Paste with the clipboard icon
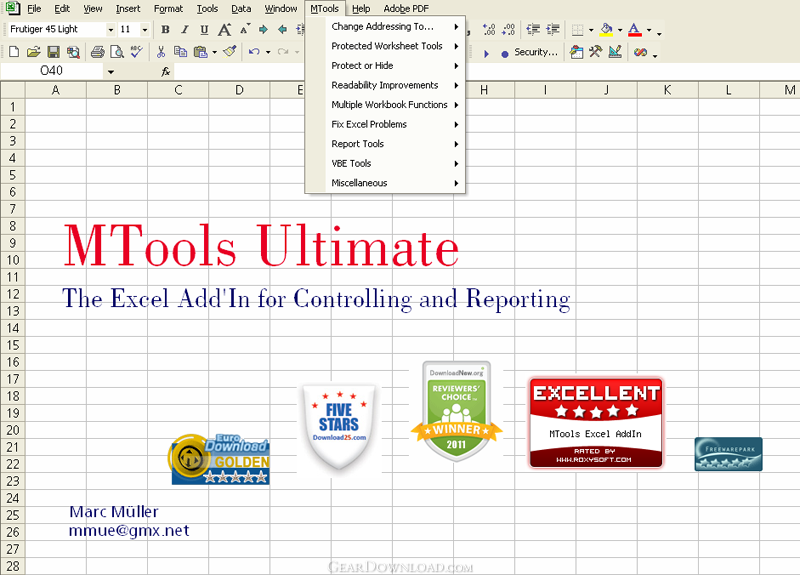Screen dimensions: 800x575 point(201,52)
